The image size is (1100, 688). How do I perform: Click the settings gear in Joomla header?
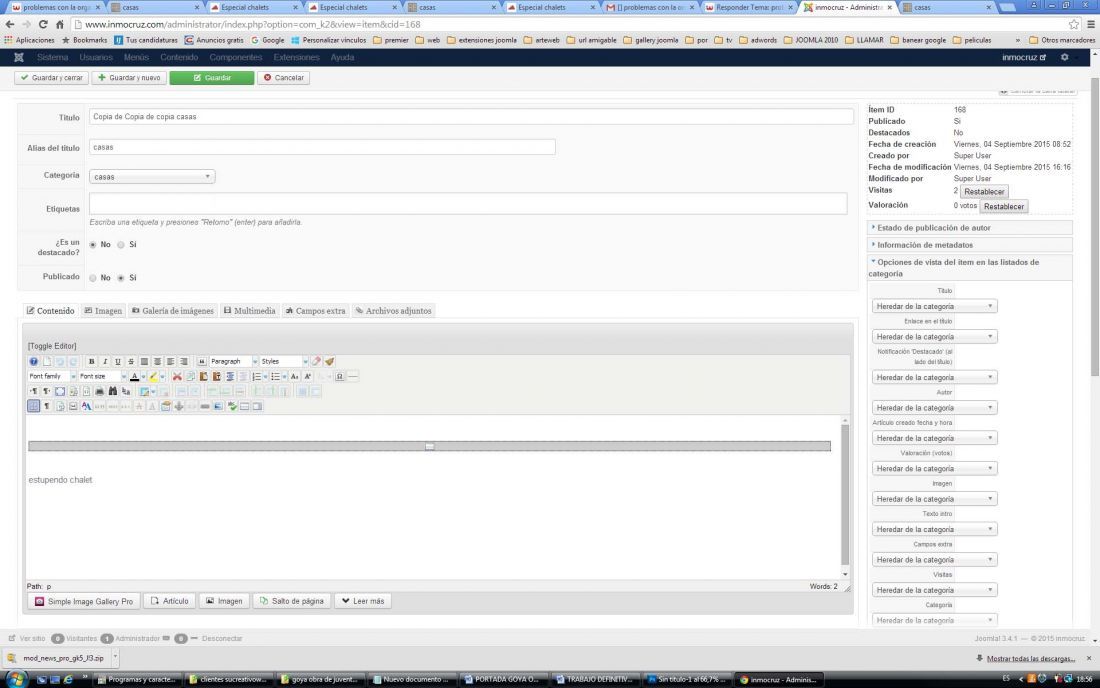[x=1064, y=57]
